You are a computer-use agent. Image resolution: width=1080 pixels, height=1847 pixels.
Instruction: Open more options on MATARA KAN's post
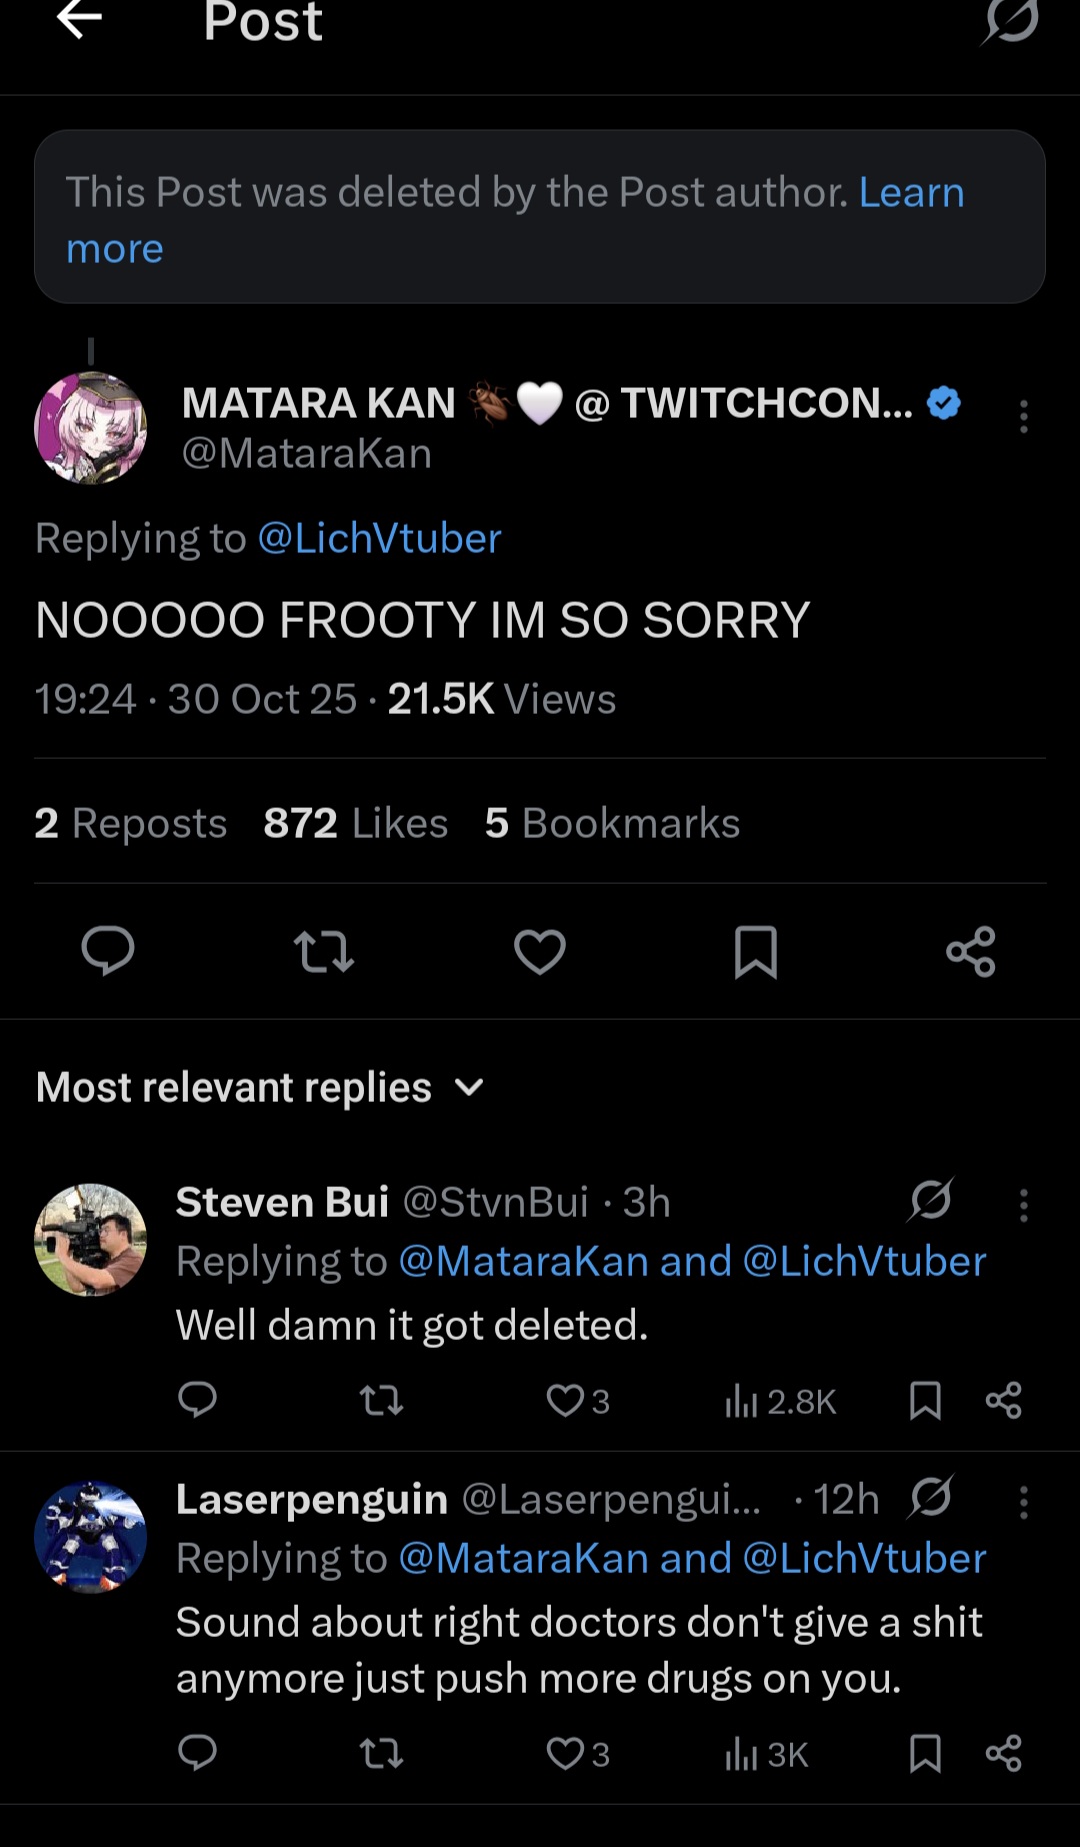tap(1023, 416)
